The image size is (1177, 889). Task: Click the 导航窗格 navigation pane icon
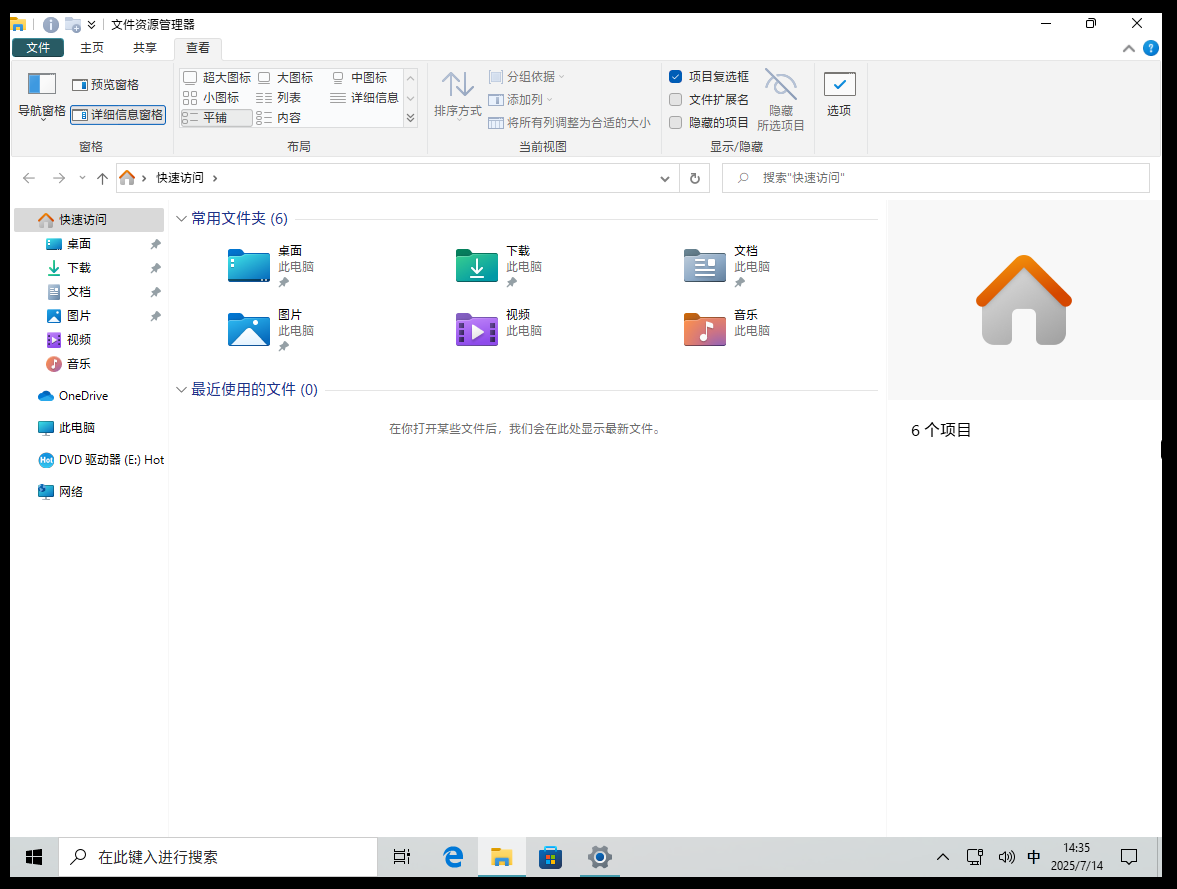(x=41, y=85)
